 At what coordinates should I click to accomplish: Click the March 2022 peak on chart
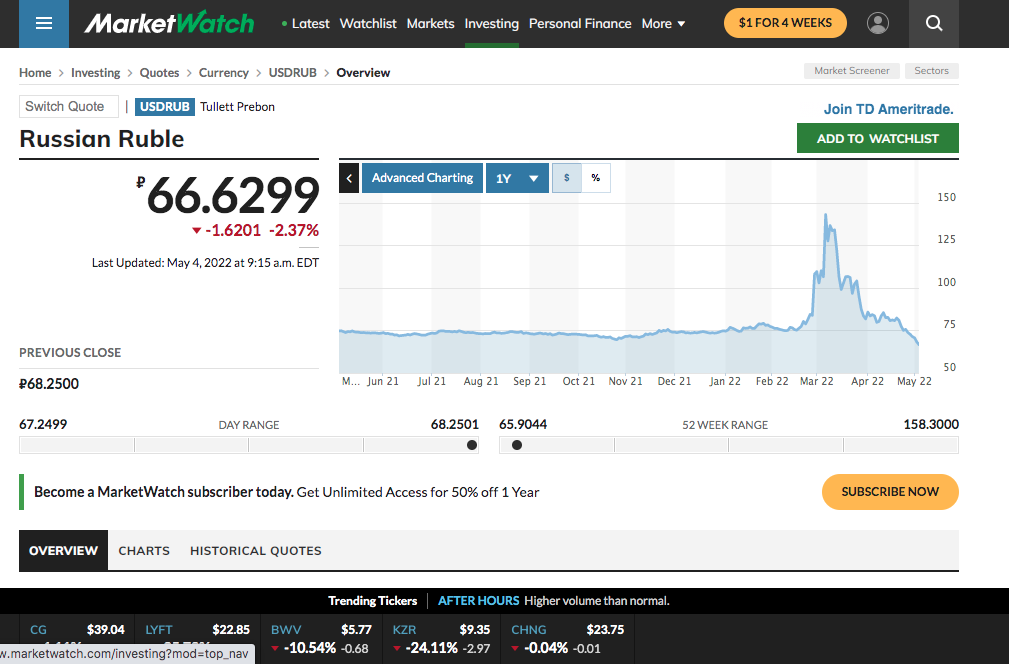826,216
